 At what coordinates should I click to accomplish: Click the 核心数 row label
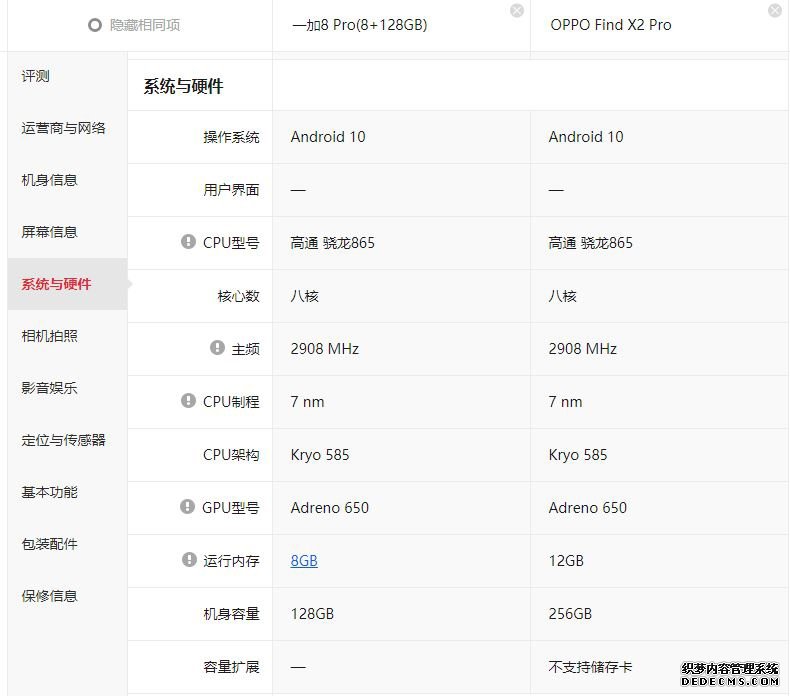click(238, 296)
